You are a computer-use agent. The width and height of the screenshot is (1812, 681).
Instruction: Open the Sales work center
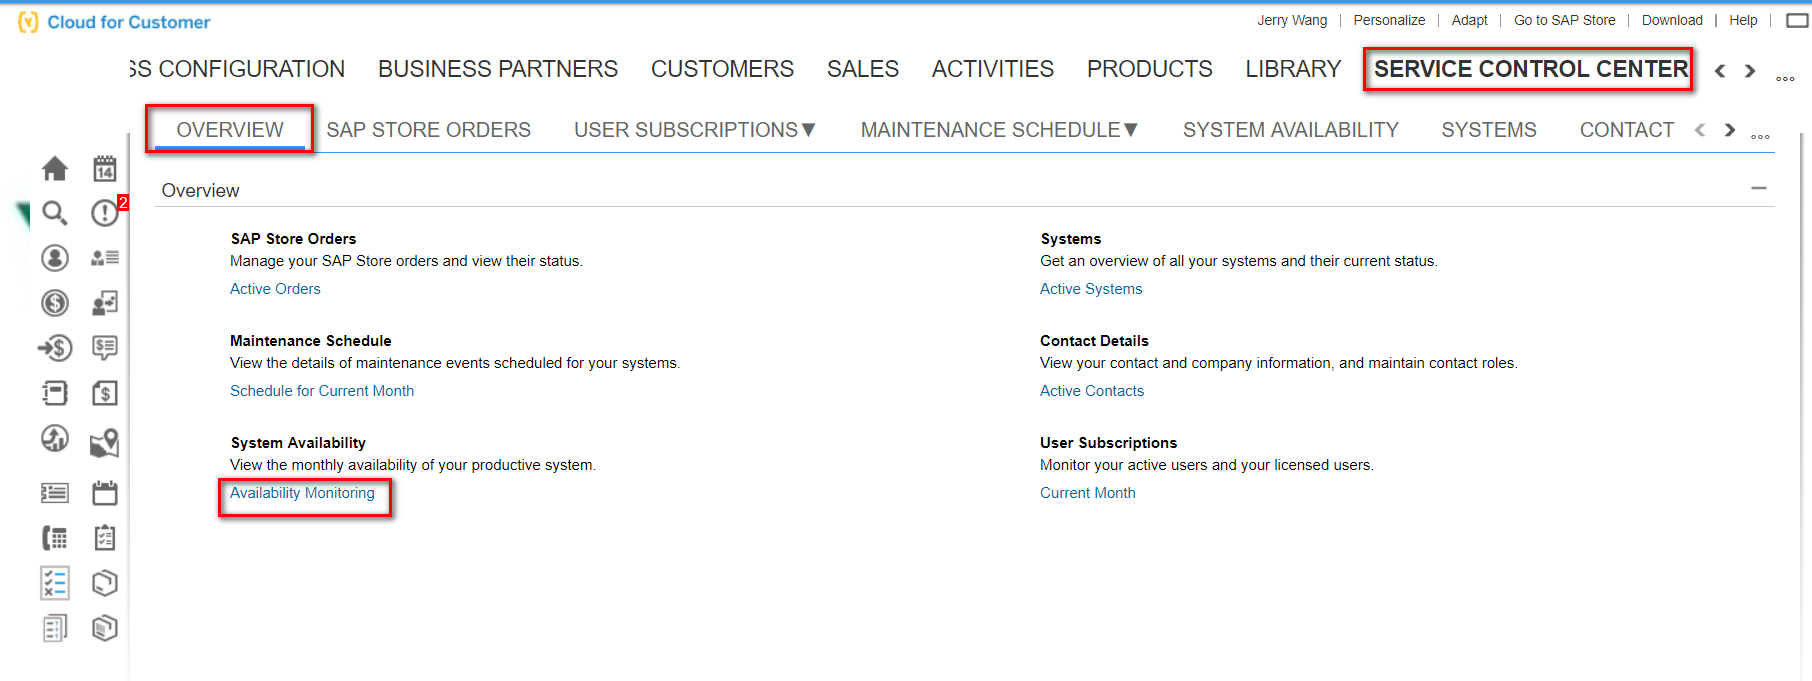[x=863, y=69]
